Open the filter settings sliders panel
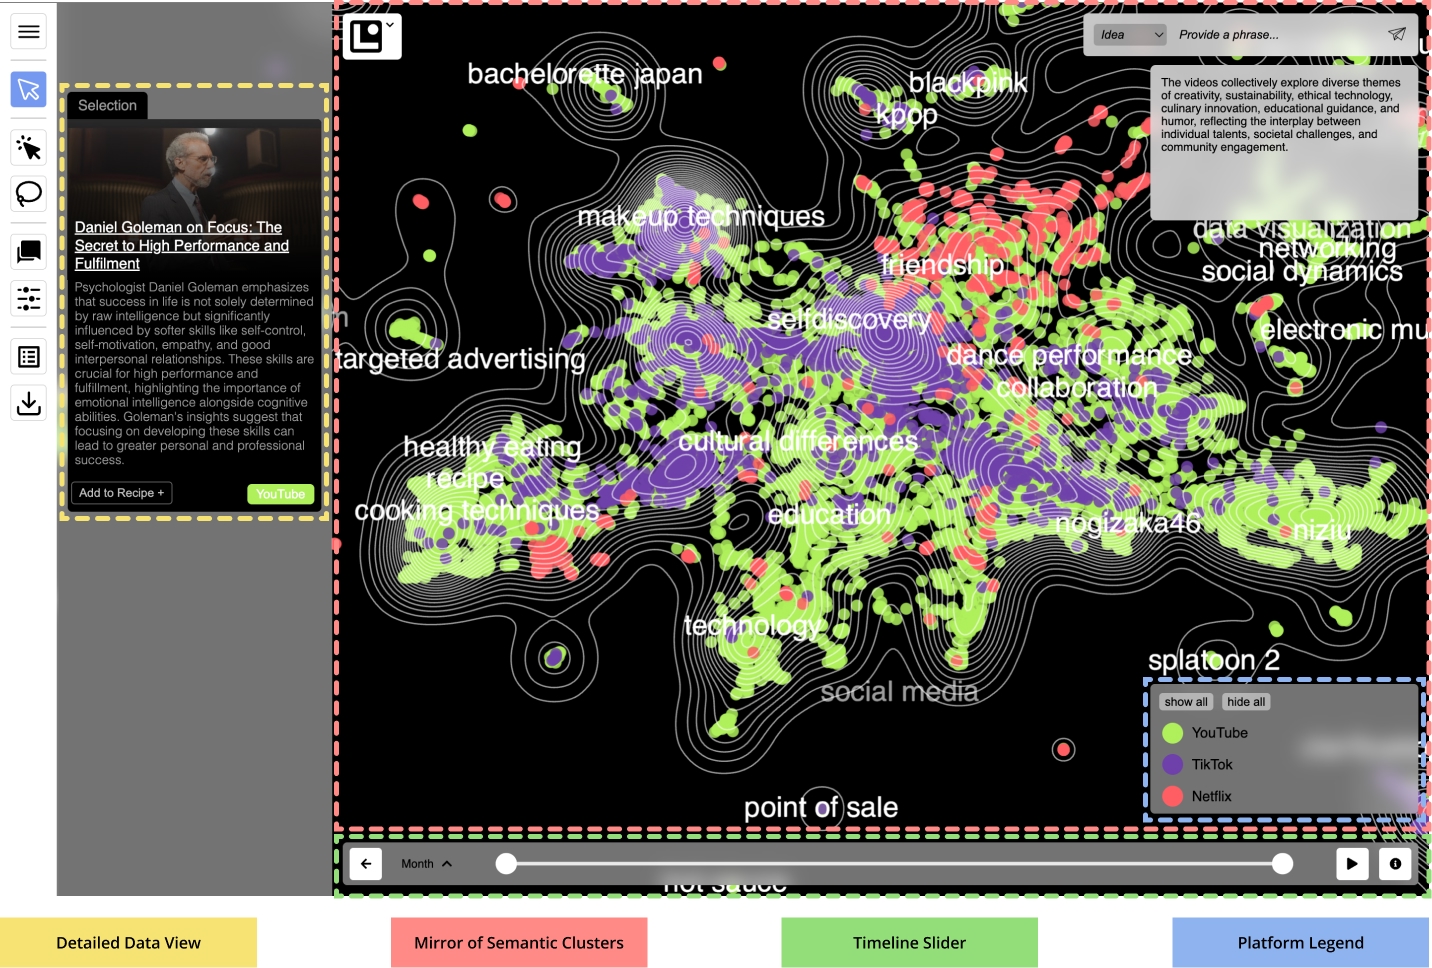This screenshot has height=968, width=1432. pyautogui.click(x=28, y=299)
